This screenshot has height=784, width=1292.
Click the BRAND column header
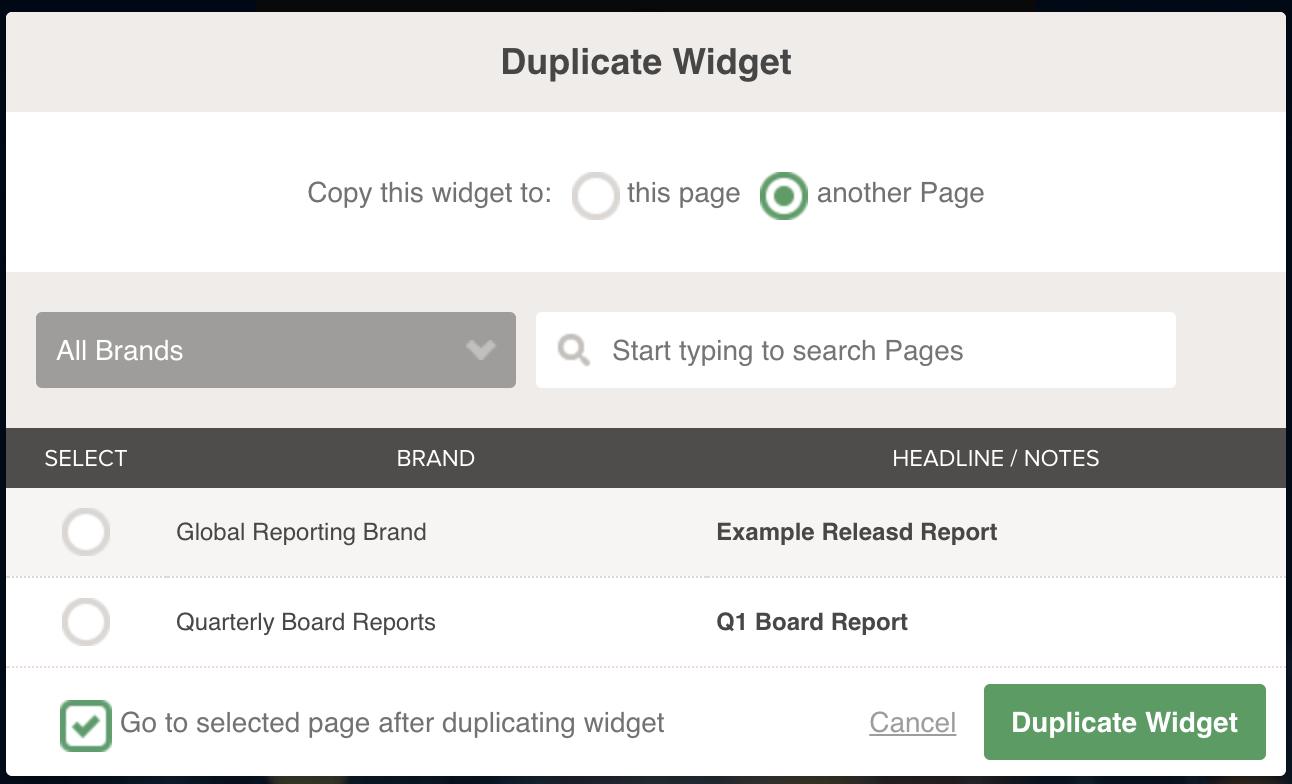435,459
